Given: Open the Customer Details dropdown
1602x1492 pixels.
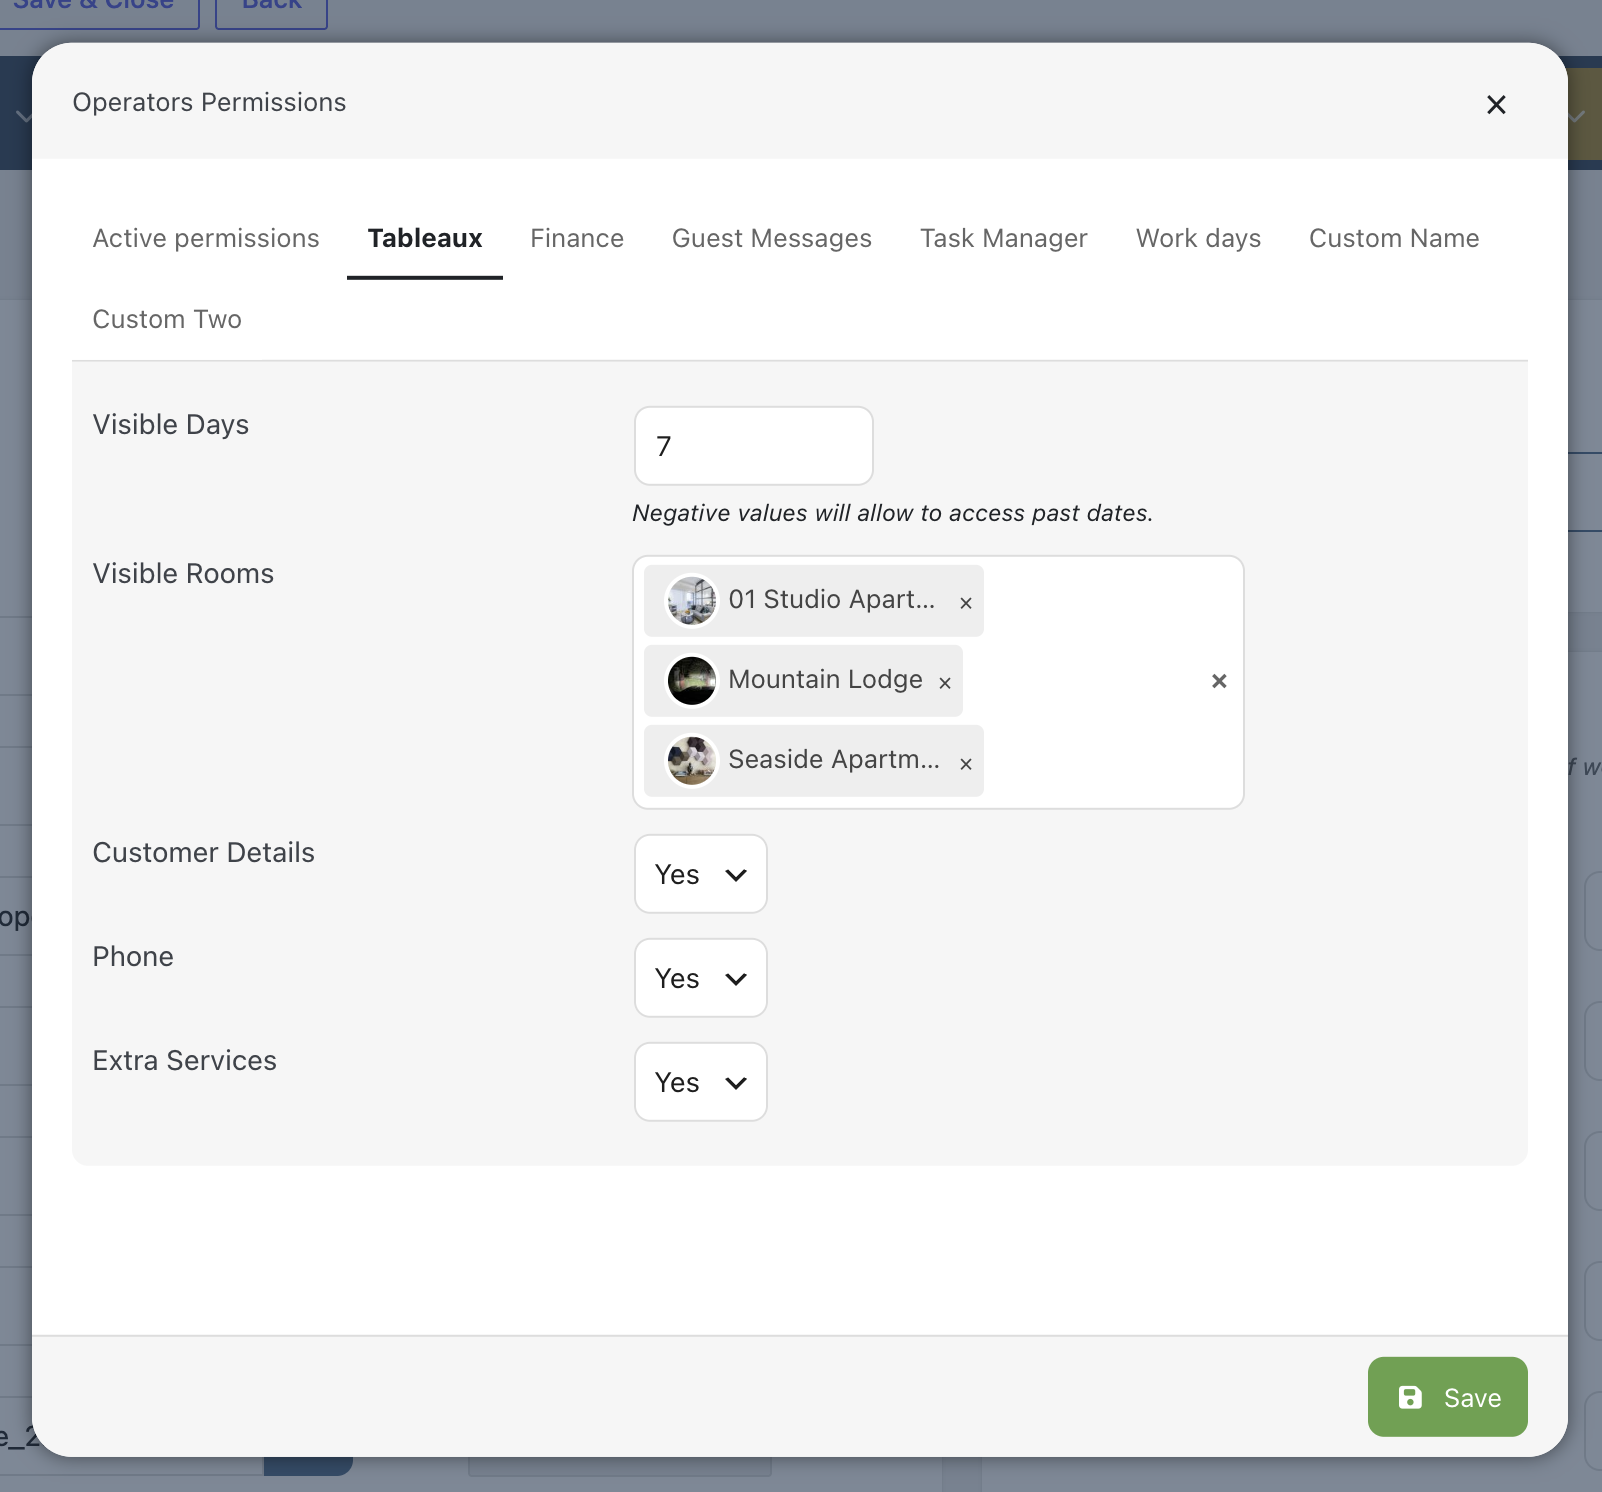Looking at the screenshot, I should (701, 874).
